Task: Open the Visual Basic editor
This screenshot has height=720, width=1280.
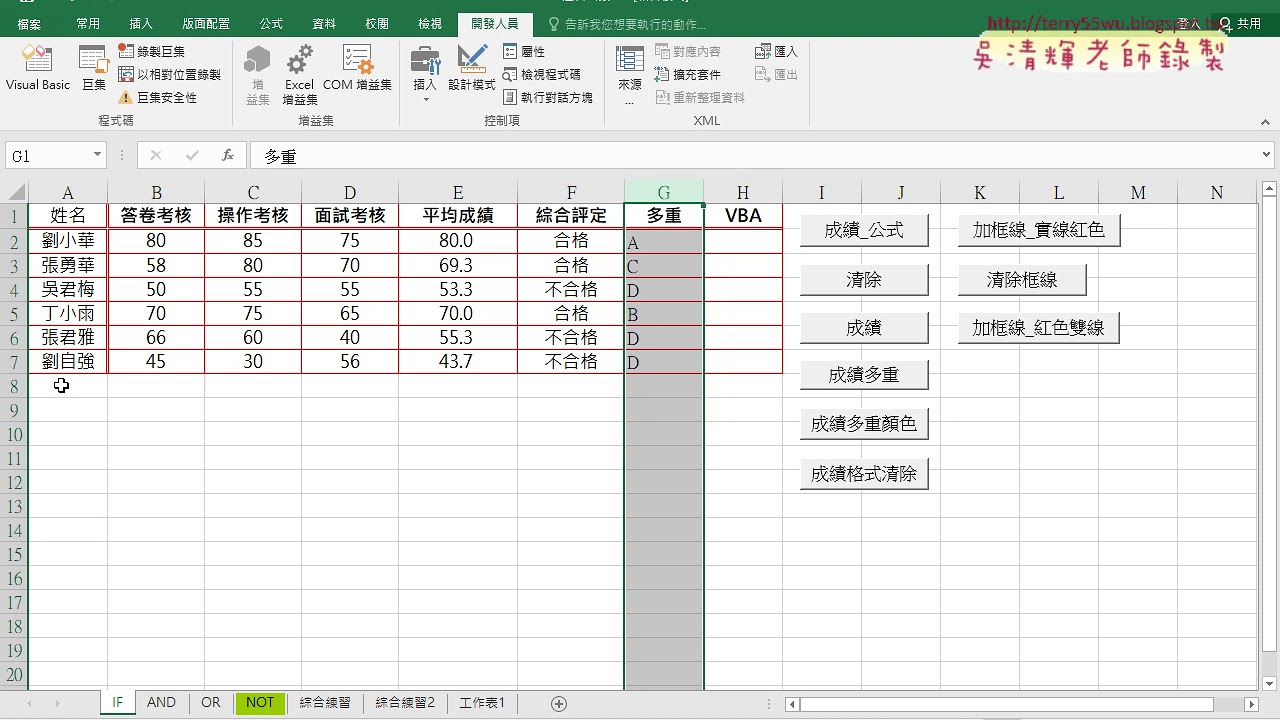Action: coord(37,70)
